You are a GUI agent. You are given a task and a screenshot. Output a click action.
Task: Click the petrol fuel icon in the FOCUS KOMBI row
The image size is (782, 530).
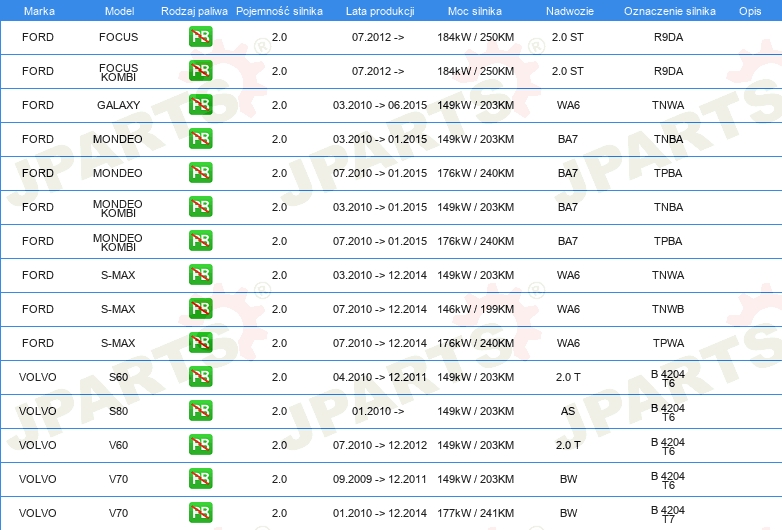tap(200, 71)
